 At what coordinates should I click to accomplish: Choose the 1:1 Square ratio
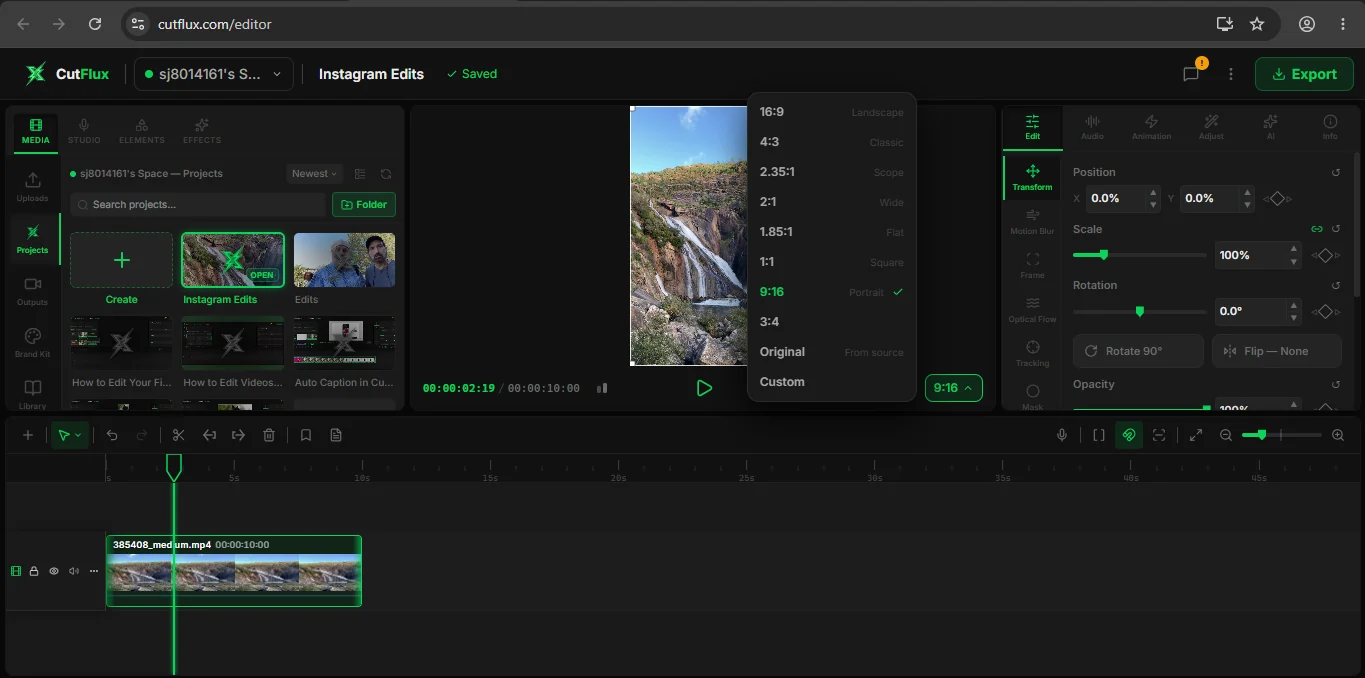tap(831, 262)
